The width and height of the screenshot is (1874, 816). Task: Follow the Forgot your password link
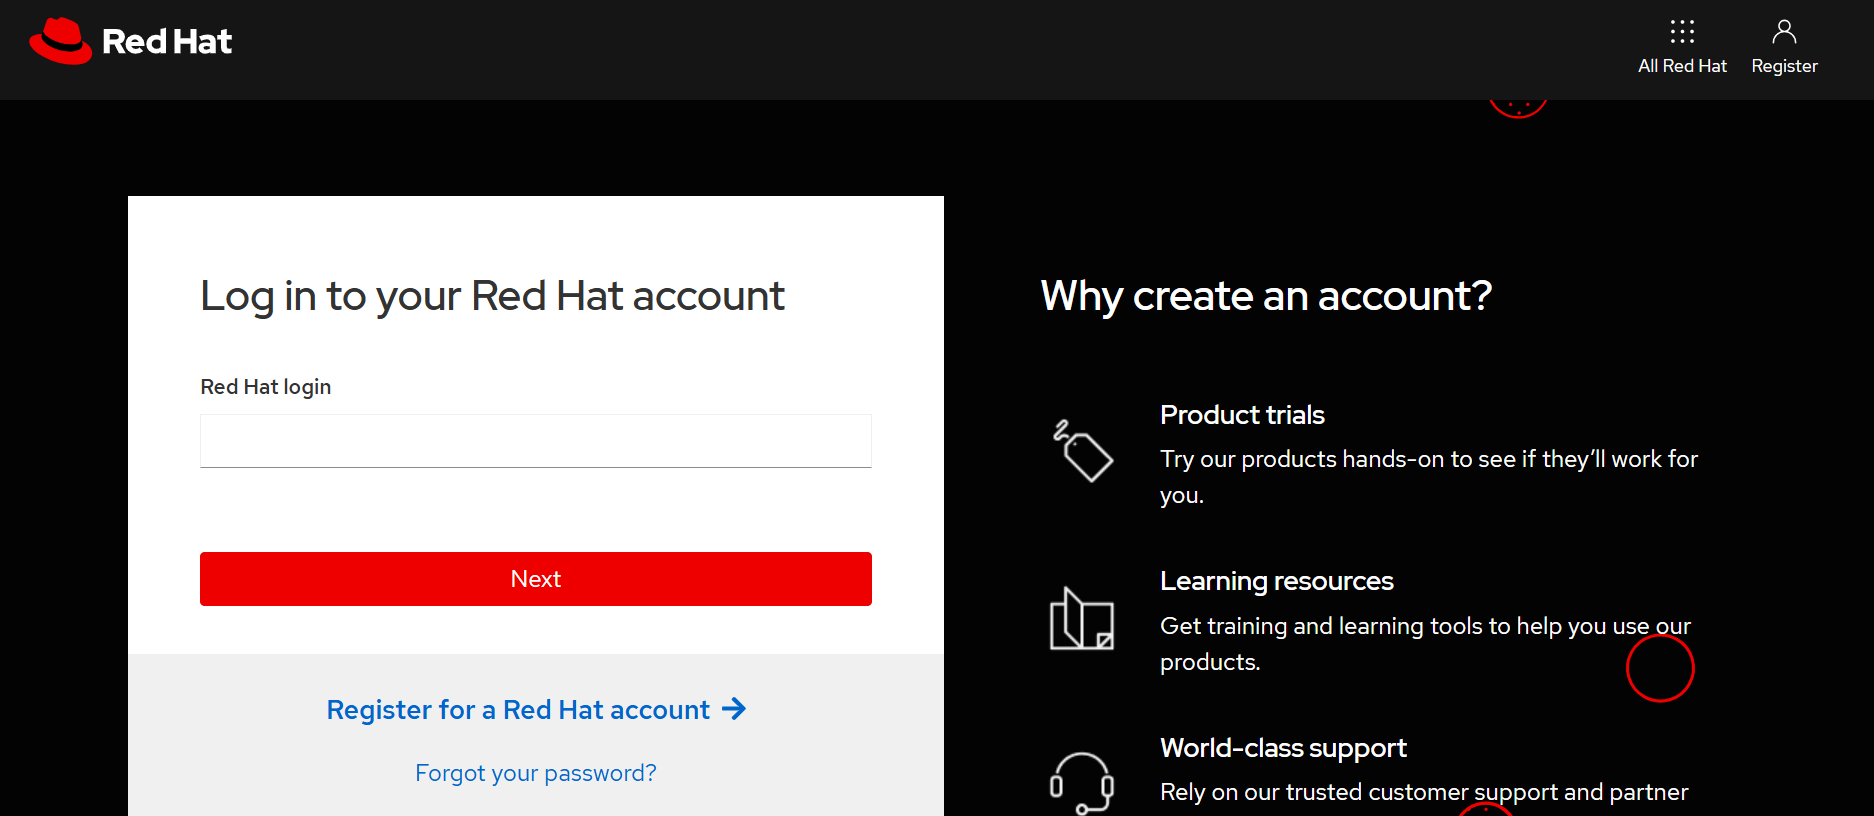pyautogui.click(x=535, y=773)
